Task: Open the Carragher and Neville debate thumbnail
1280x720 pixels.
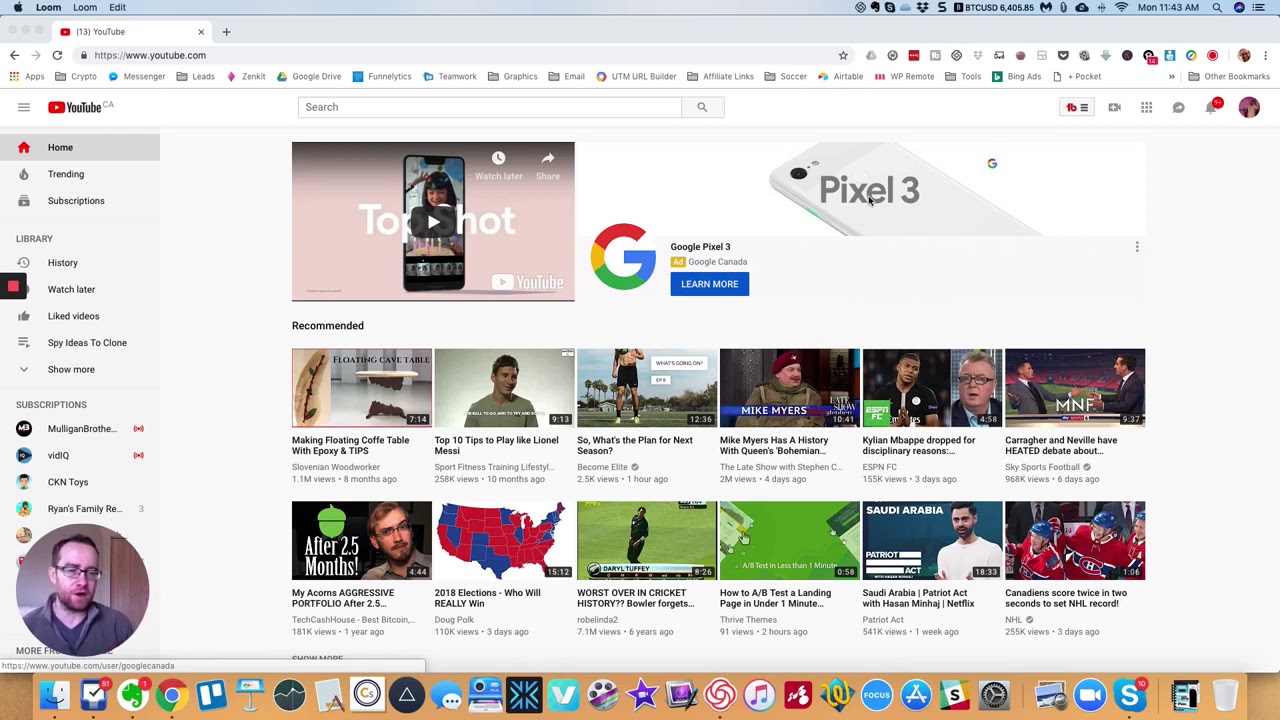Action: point(1075,388)
